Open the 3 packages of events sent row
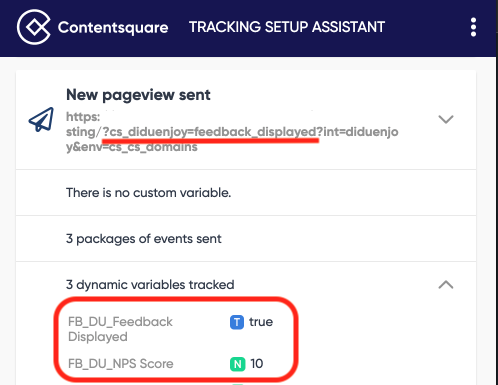Image resolution: width=498 pixels, height=385 pixels. 246,239
